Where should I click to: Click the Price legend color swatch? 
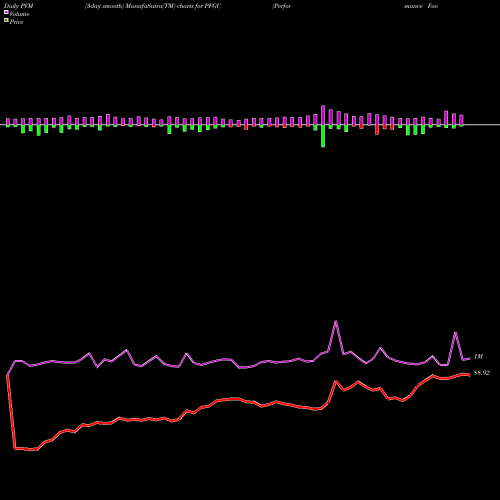coord(6,21)
